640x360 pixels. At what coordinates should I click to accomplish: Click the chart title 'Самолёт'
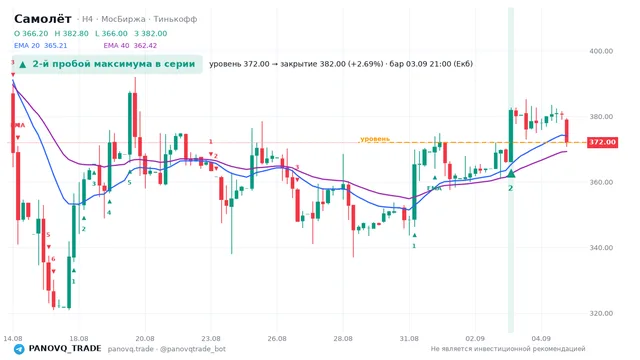point(43,19)
